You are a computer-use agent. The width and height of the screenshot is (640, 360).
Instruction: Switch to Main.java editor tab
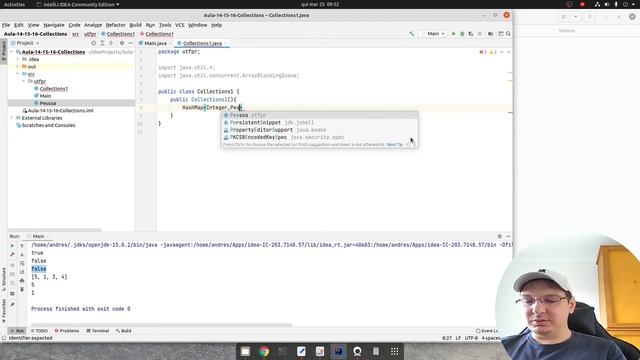point(155,43)
